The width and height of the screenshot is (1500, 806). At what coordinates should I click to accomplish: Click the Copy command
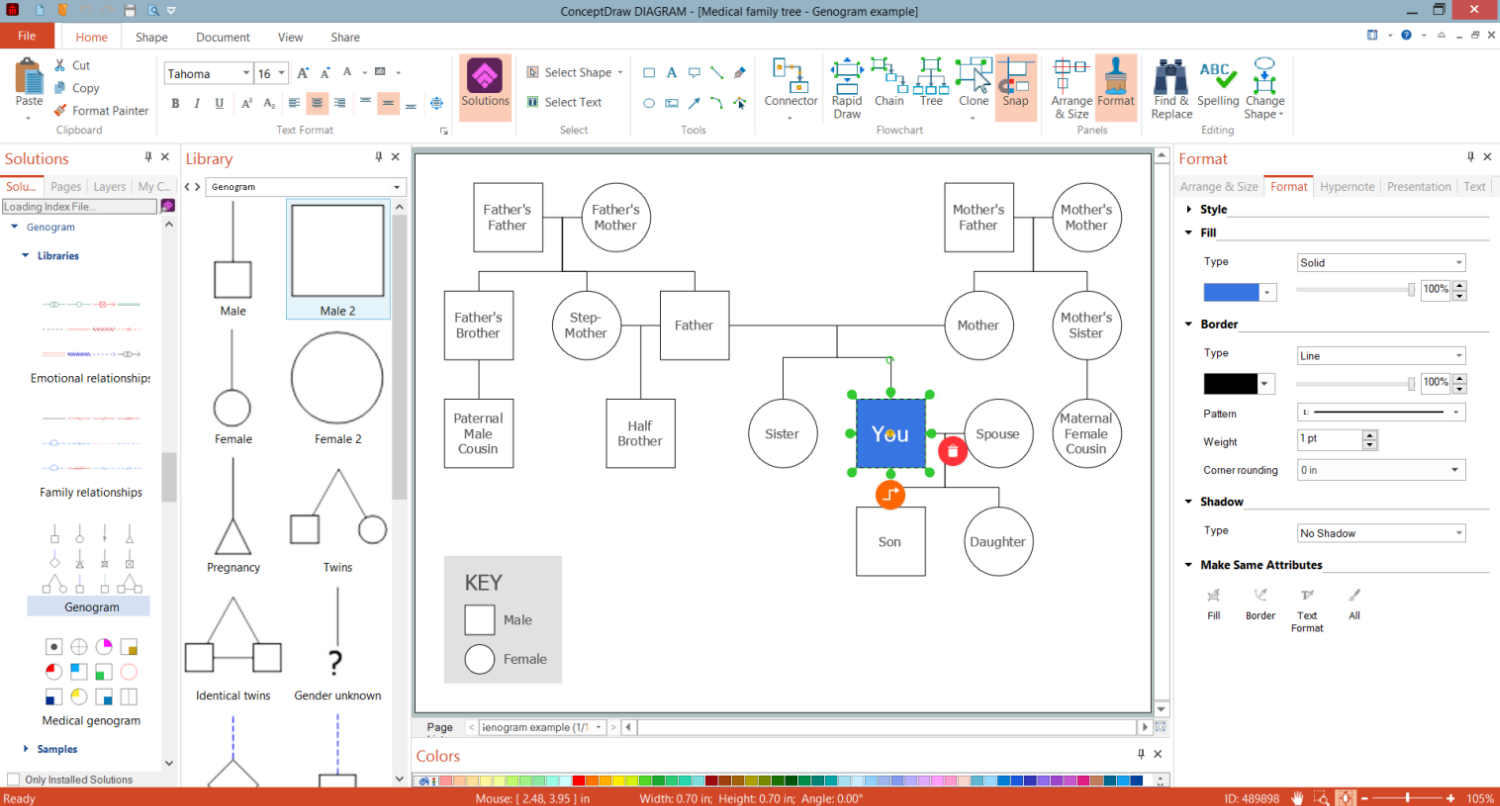(x=76, y=88)
